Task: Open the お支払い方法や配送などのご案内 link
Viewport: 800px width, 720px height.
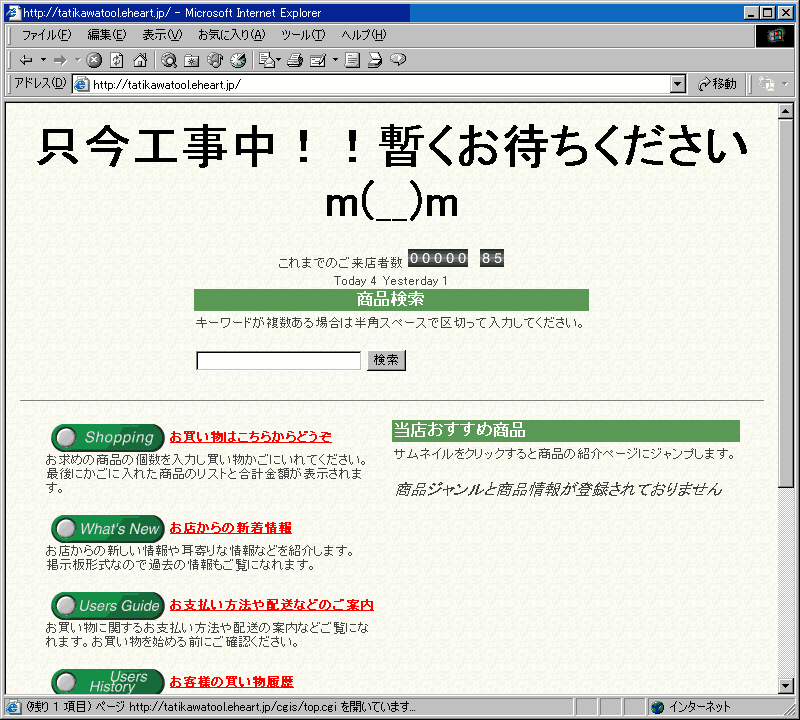Action: [x=271, y=605]
